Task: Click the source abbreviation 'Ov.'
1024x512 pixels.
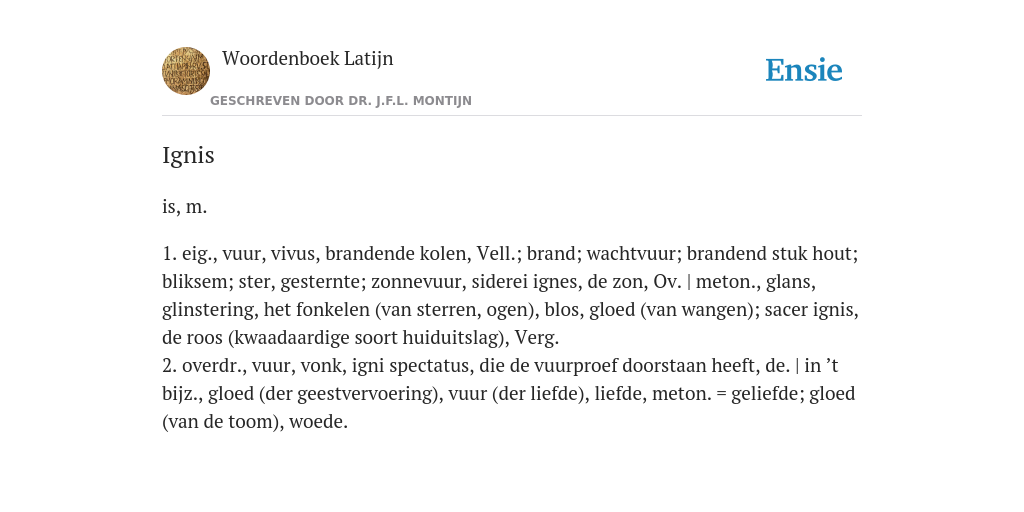Action: click(667, 281)
